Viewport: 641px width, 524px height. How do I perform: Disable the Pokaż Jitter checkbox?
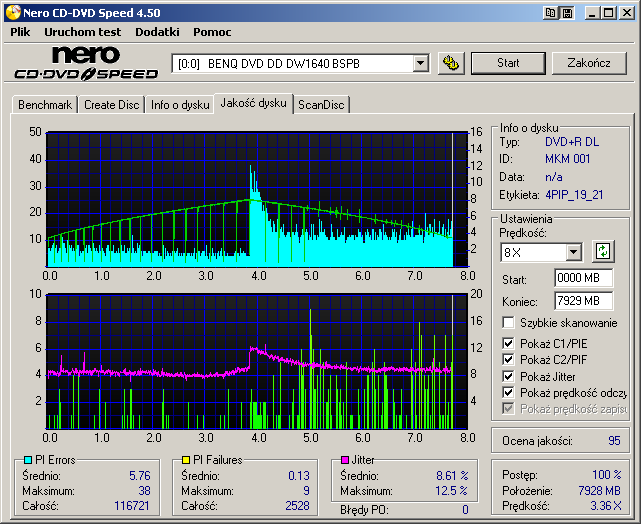click(508, 376)
